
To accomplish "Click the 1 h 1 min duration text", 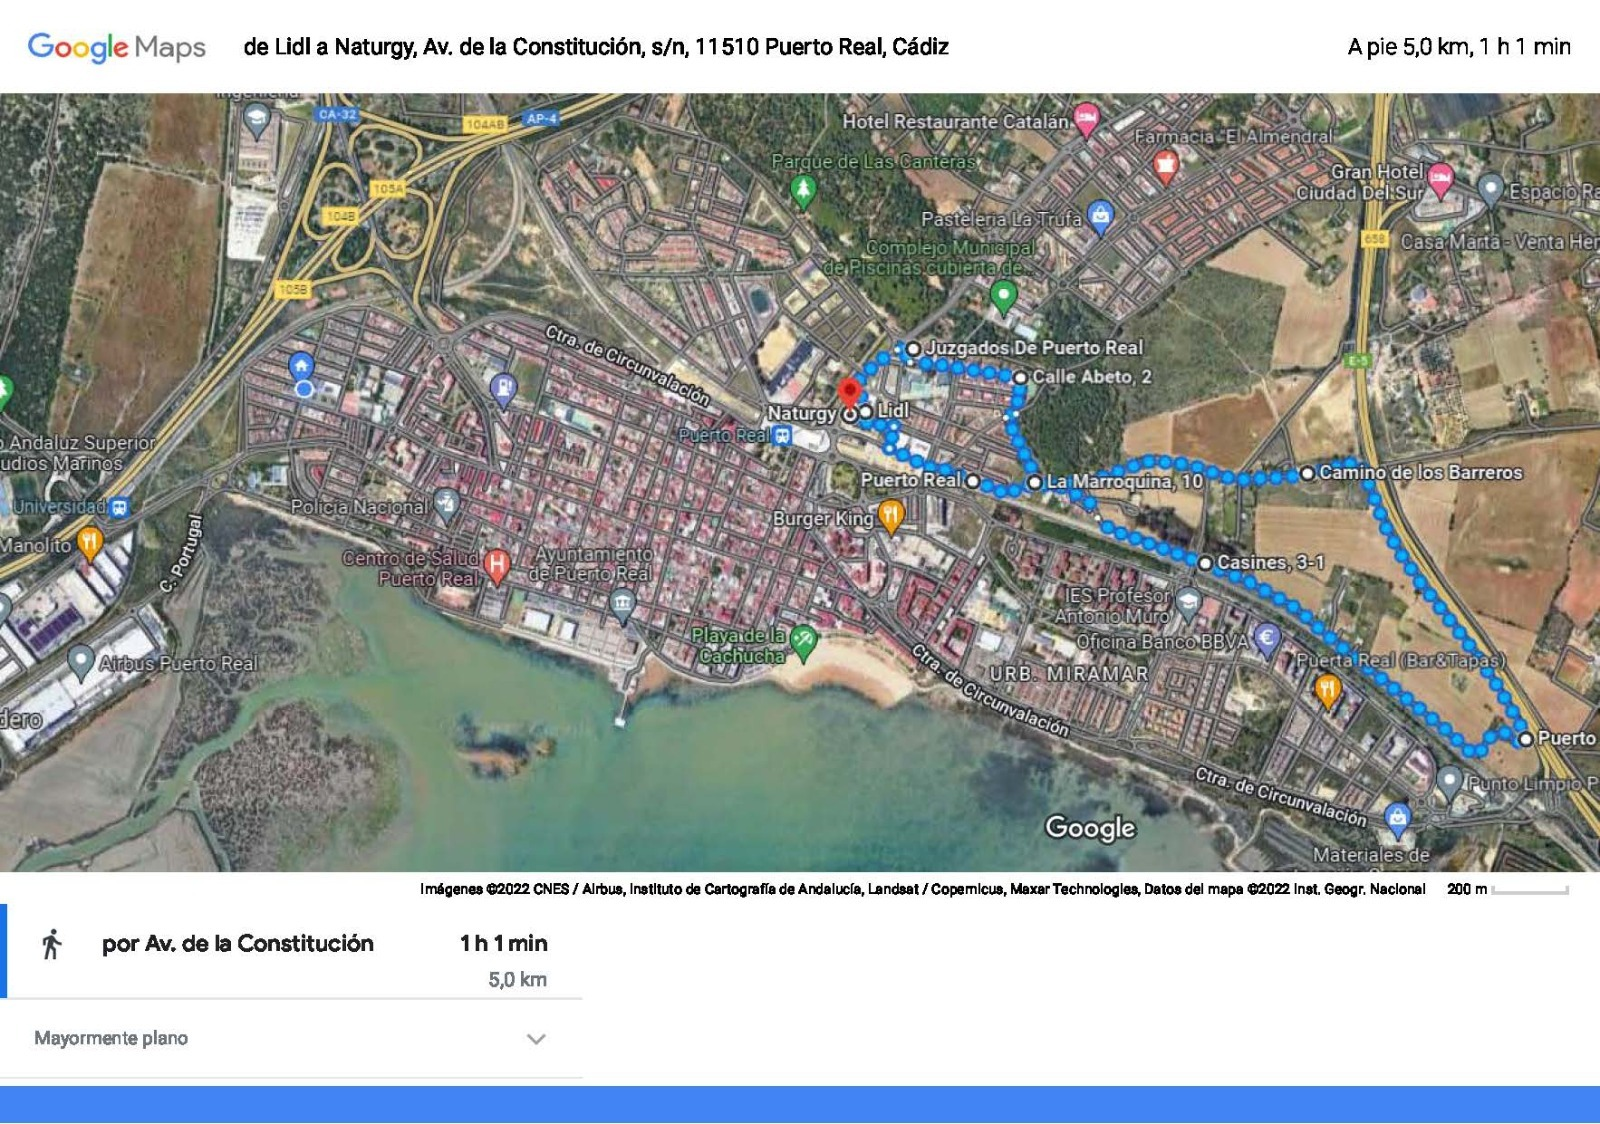I will click(x=504, y=943).
